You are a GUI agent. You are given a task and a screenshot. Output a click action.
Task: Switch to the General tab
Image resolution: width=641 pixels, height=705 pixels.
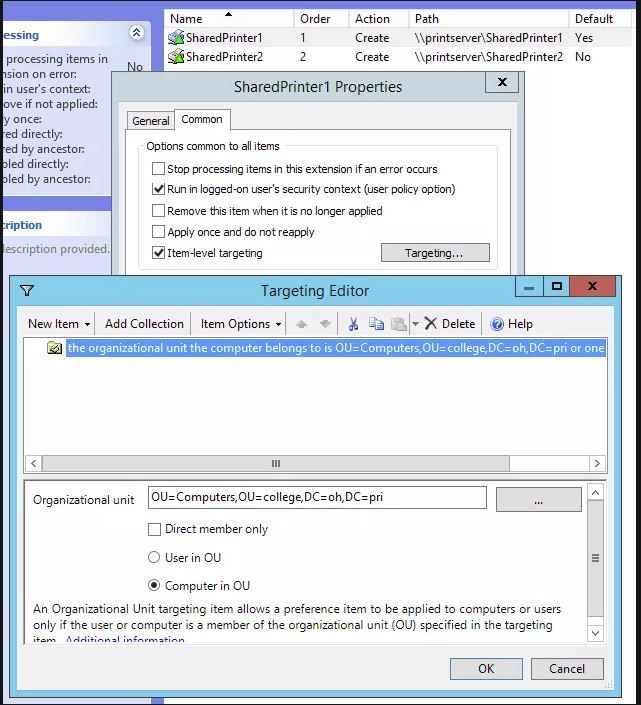click(x=151, y=120)
